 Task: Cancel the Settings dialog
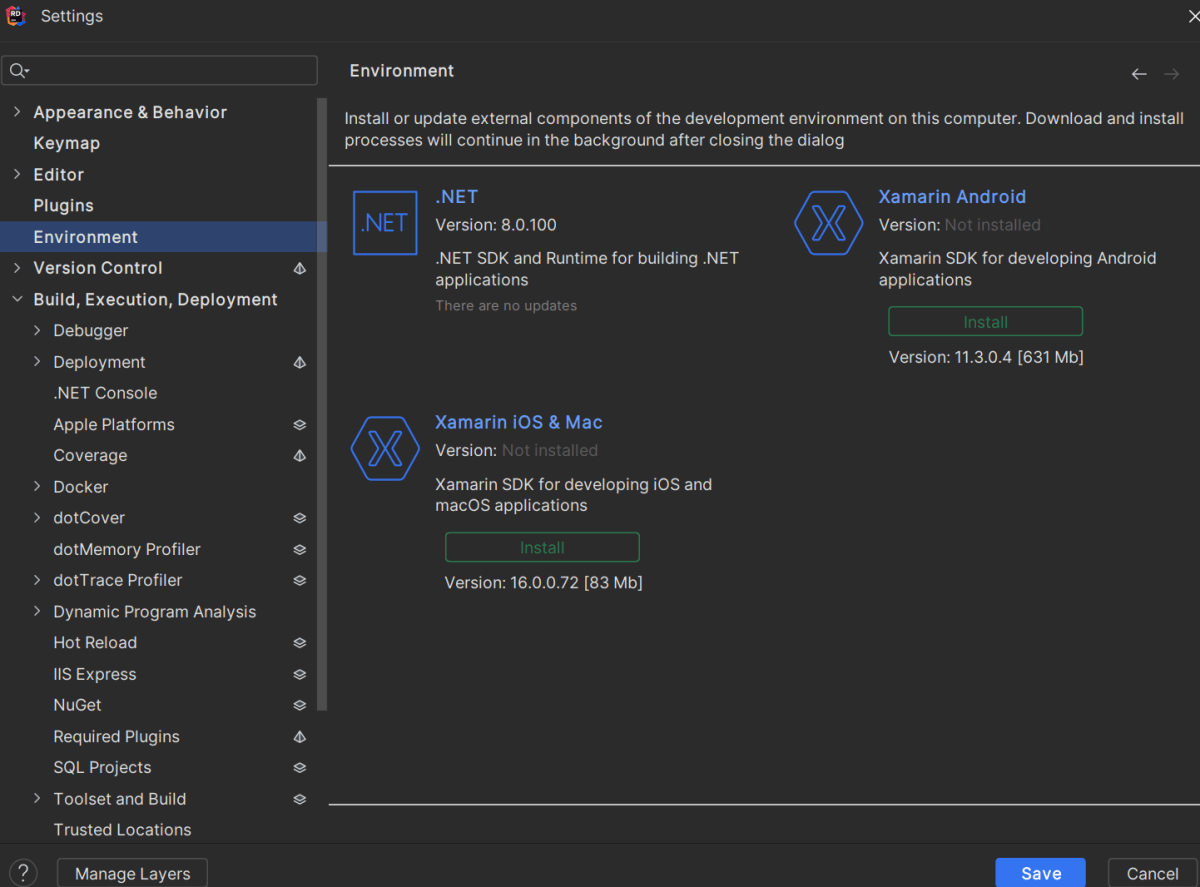tap(1153, 873)
